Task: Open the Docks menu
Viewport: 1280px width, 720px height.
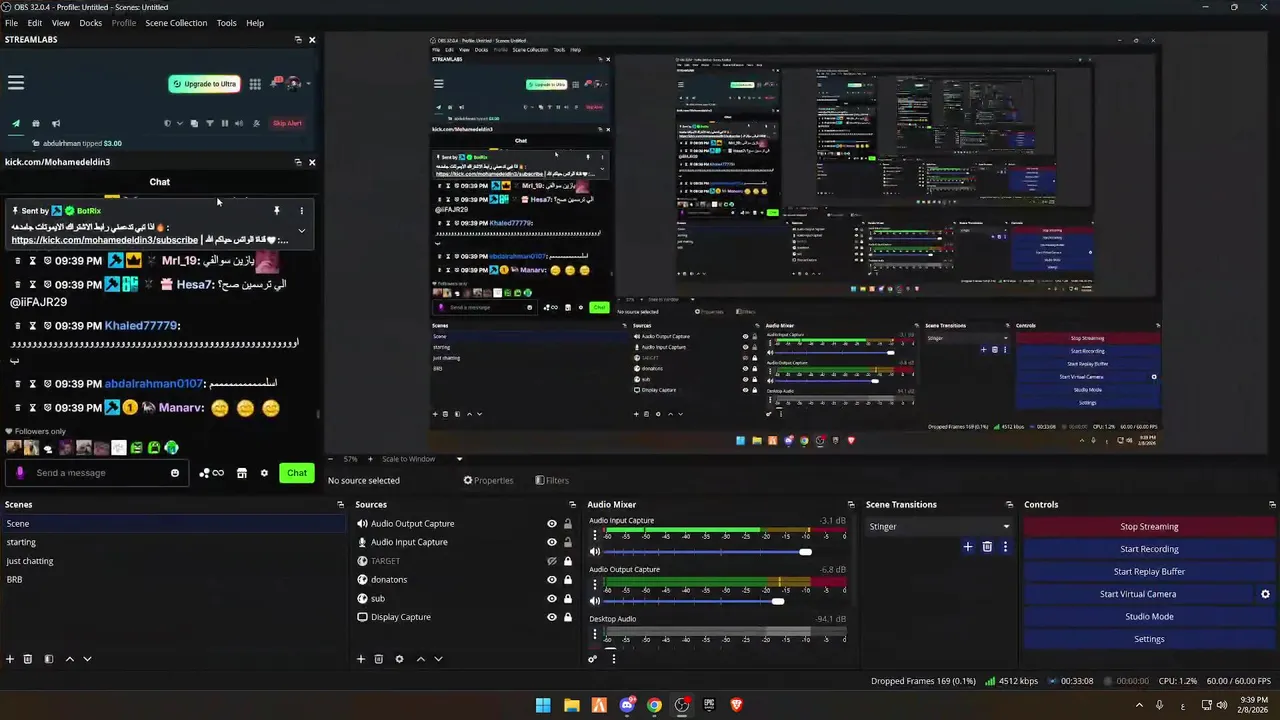Action: [91, 23]
